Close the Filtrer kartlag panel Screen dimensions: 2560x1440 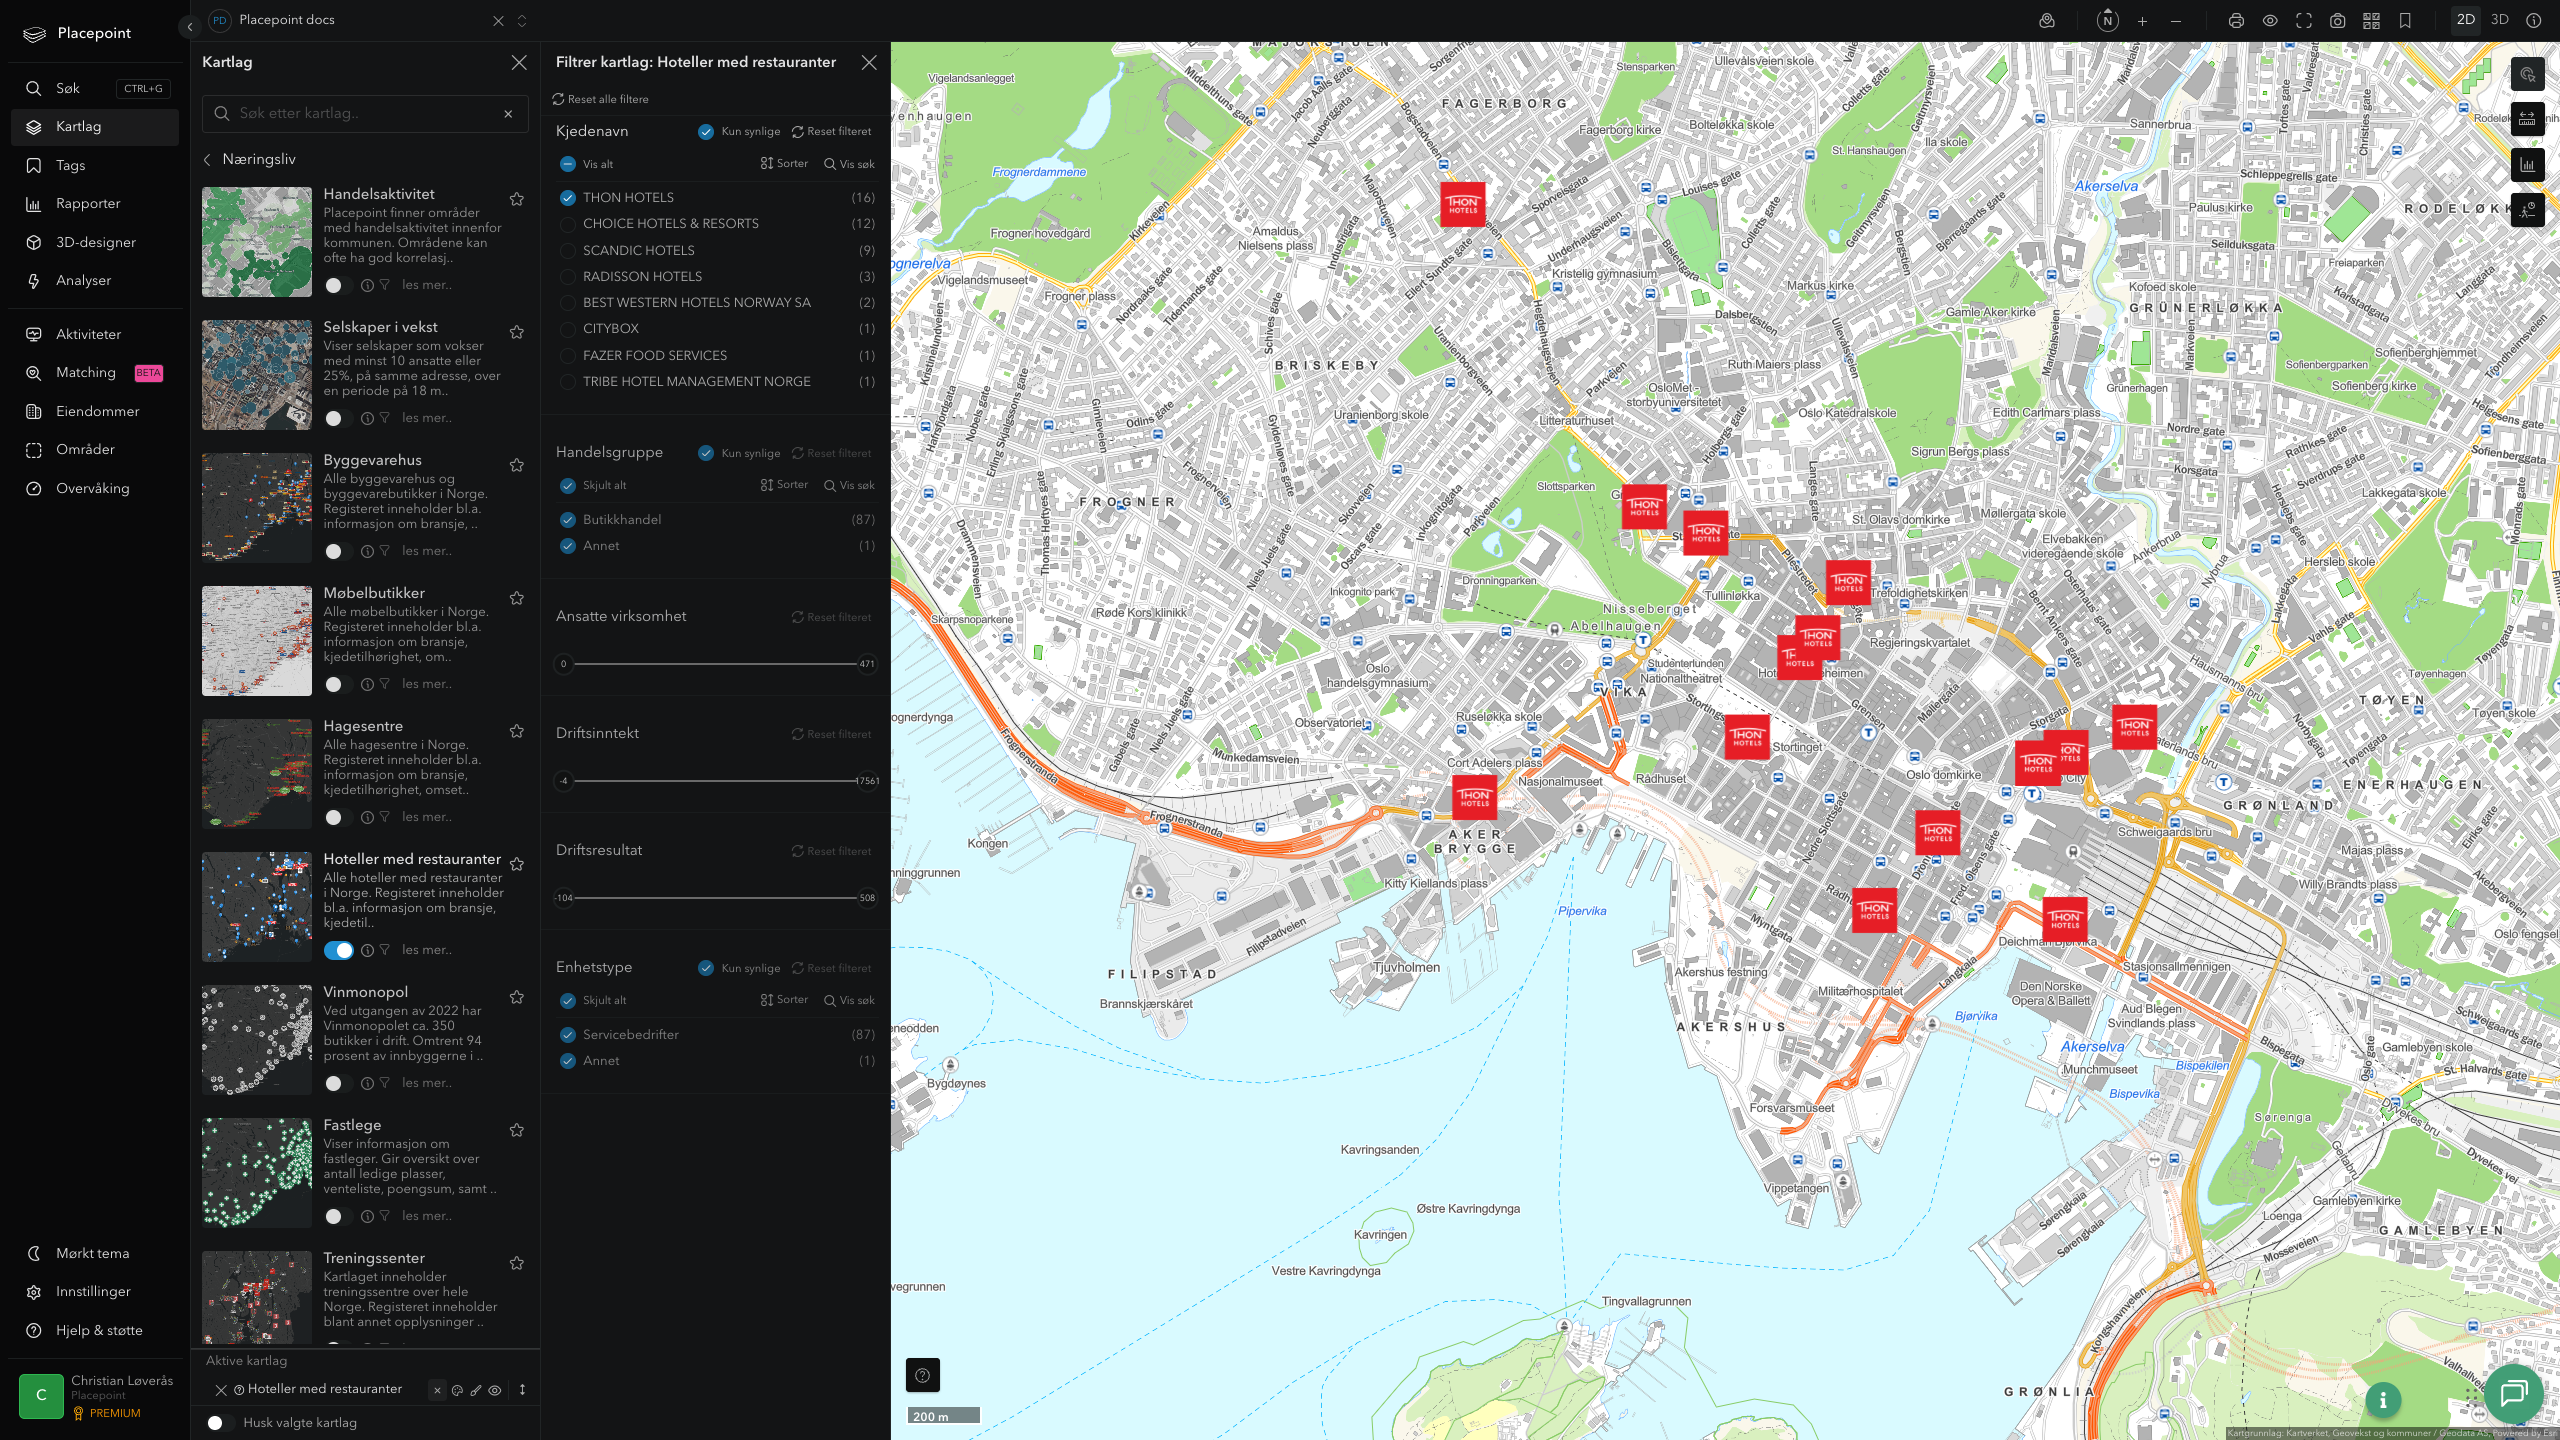click(x=869, y=62)
